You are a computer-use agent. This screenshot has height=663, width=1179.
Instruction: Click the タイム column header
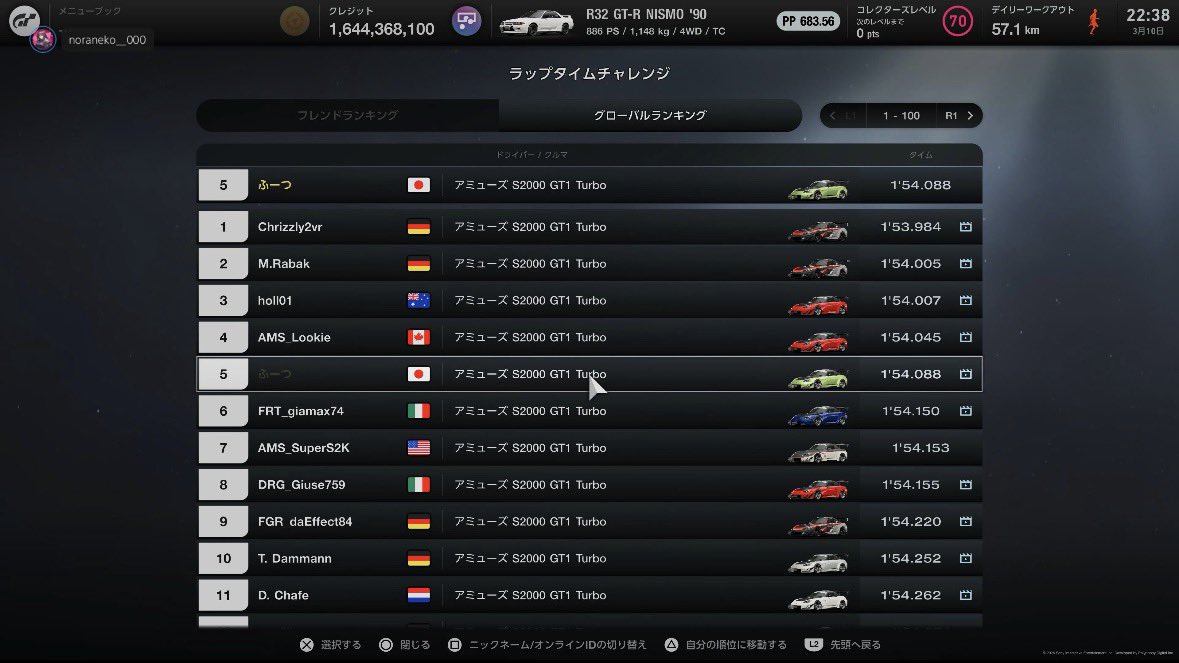(x=920, y=155)
